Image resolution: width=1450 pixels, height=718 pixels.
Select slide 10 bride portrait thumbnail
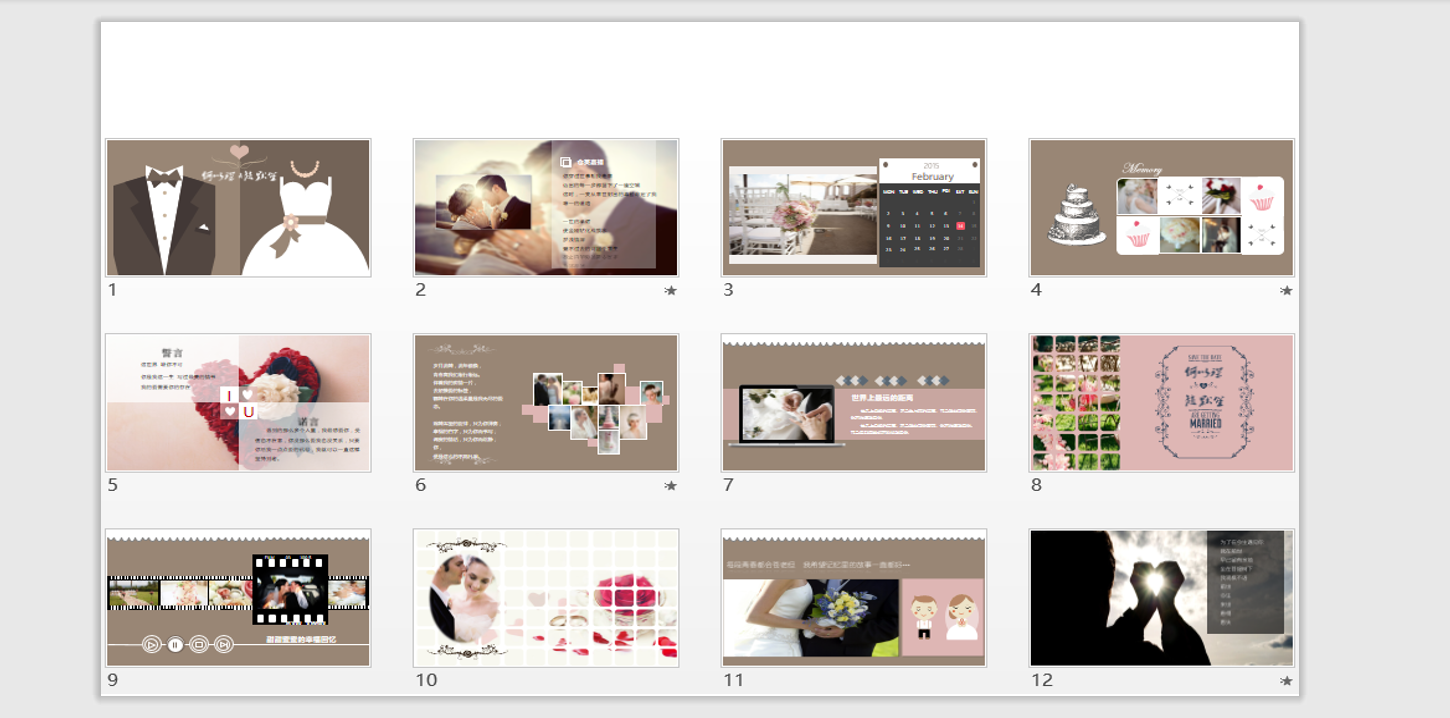(546, 598)
